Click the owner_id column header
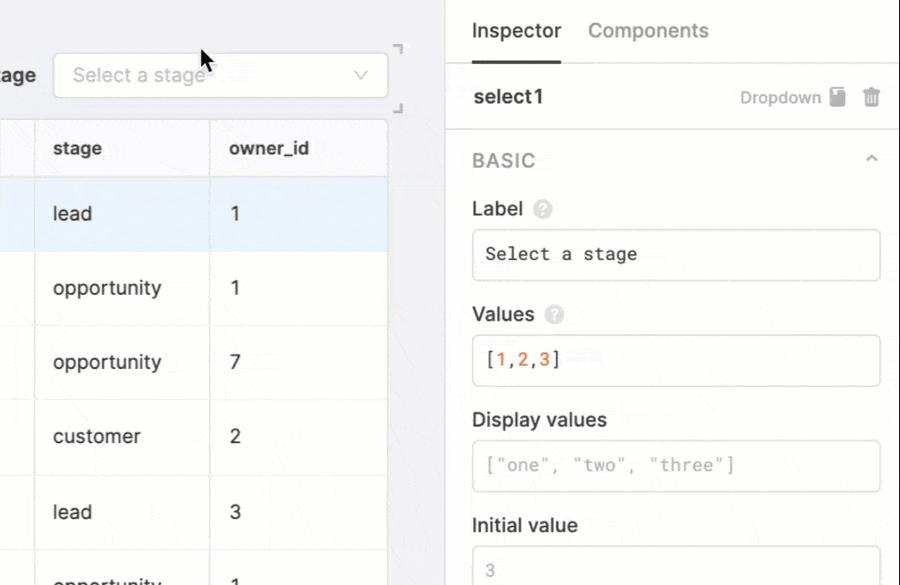The width and height of the screenshot is (900, 585). [x=269, y=149]
